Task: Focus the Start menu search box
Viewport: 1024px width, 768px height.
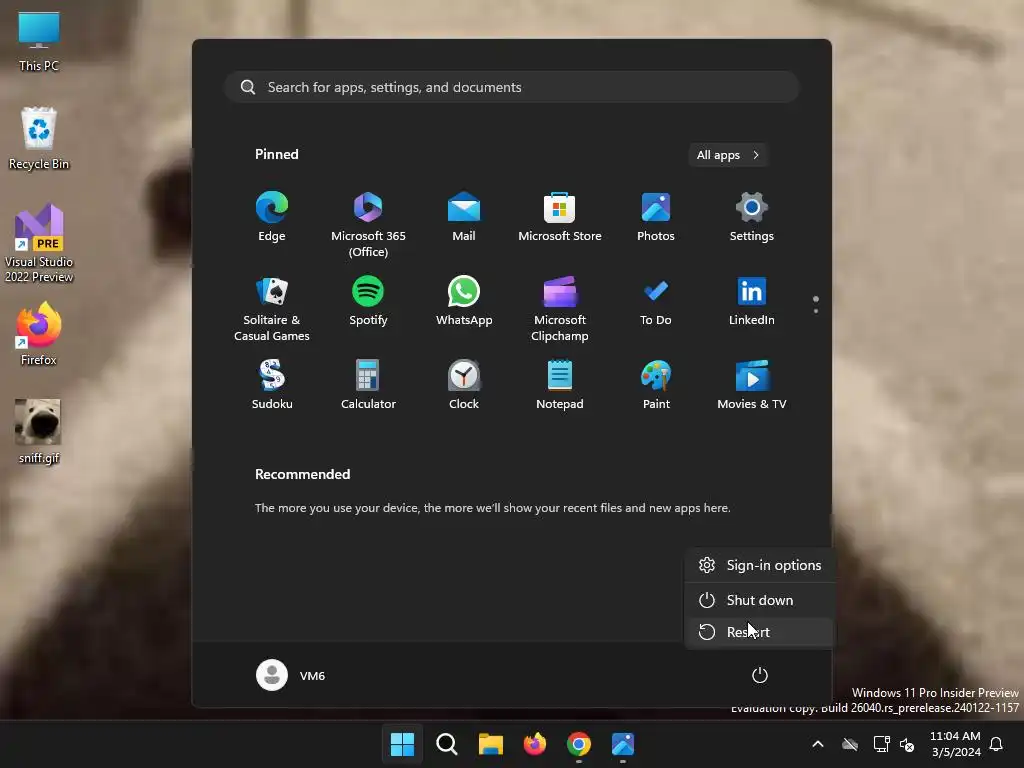Action: [x=512, y=87]
